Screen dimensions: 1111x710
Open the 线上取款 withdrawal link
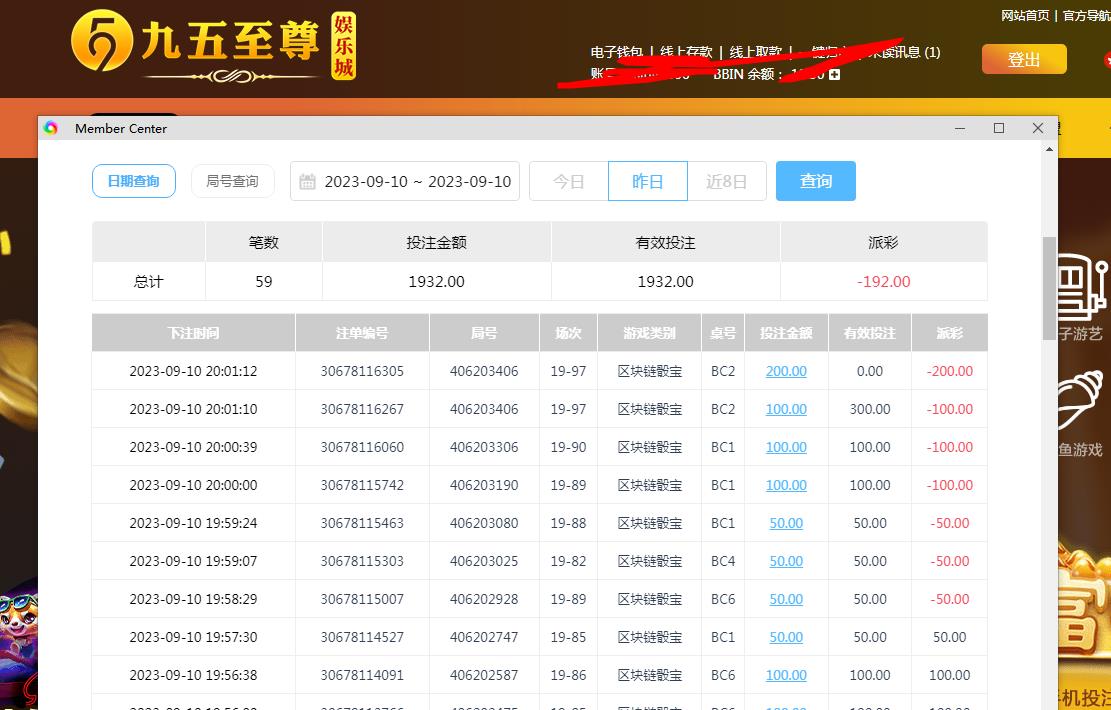[x=757, y=52]
